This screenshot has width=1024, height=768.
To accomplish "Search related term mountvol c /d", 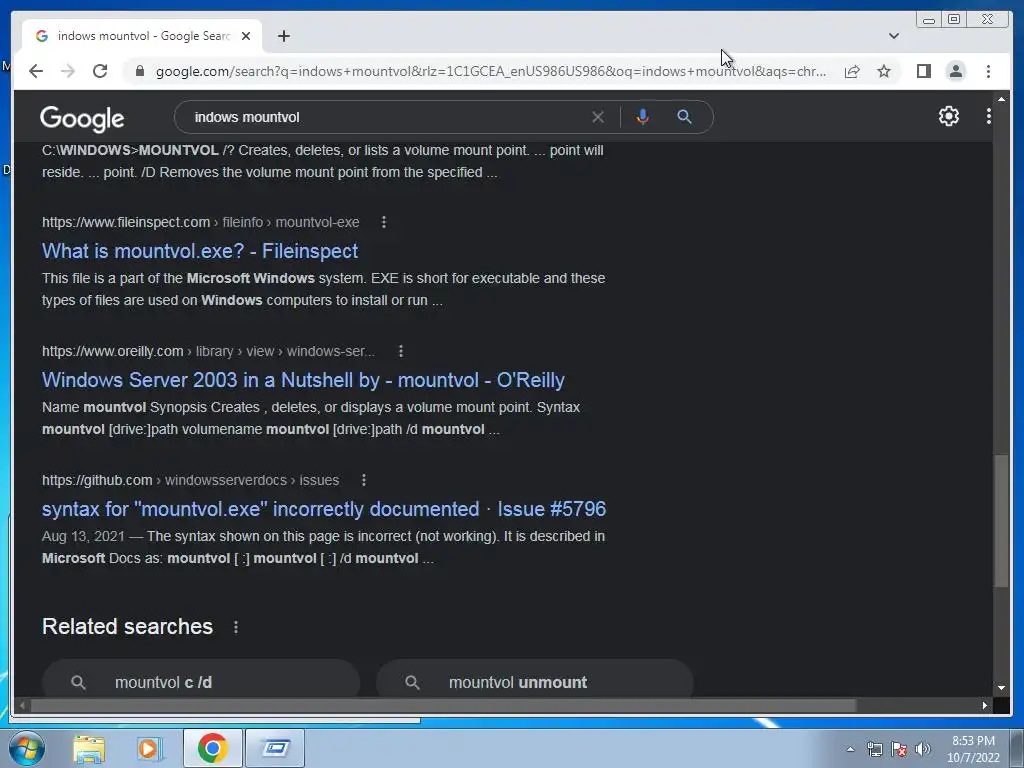I will click(x=201, y=682).
